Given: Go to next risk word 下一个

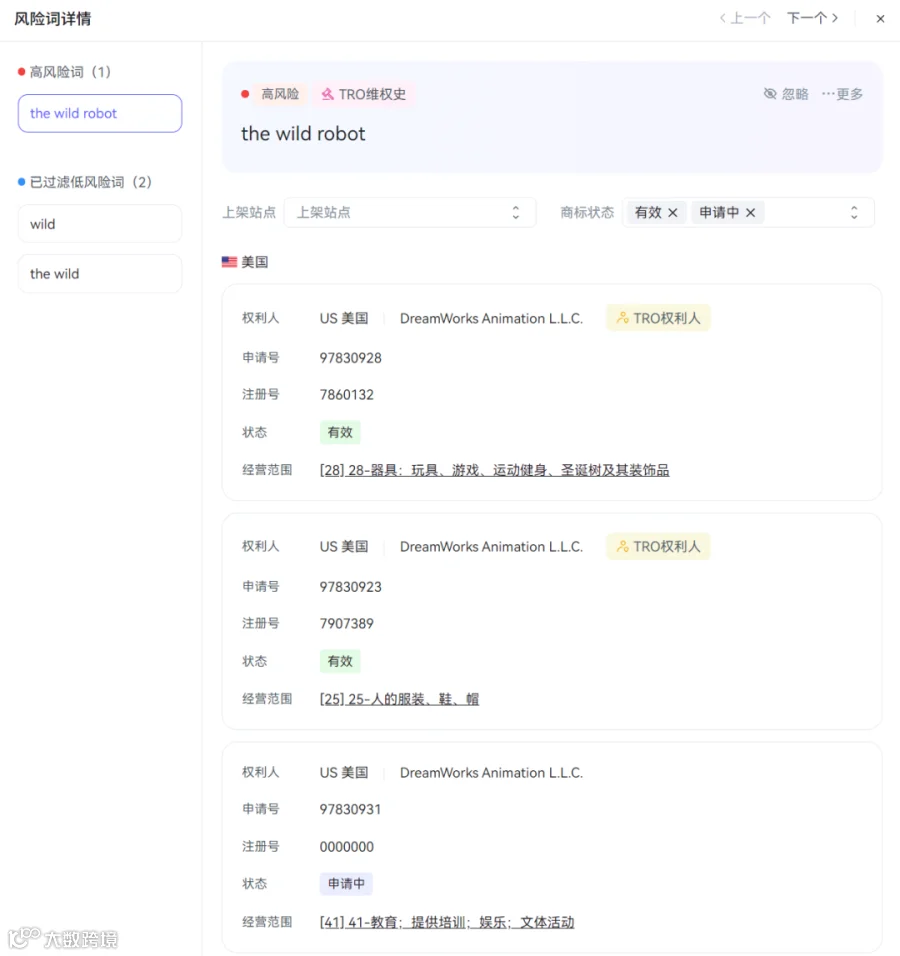Looking at the screenshot, I should pos(813,18).
